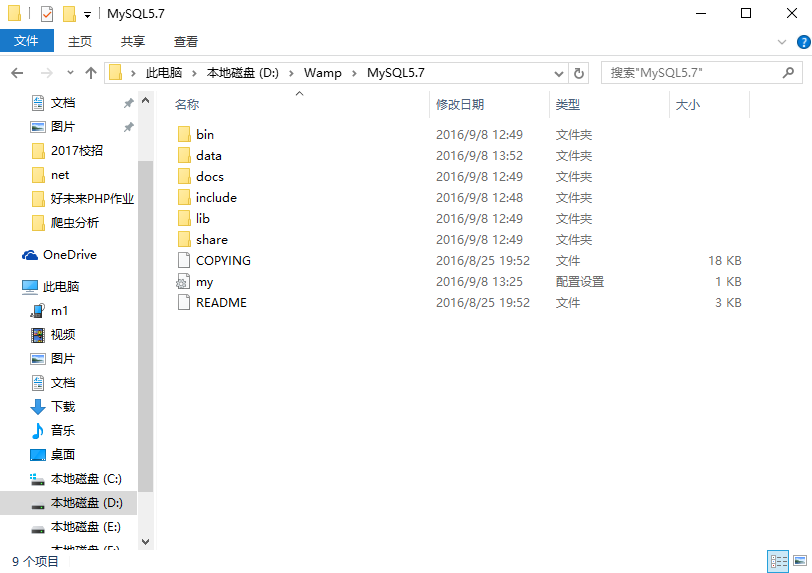Select the COPYING file icon
The width and height of the screenshot is (812, 573).
pyautogui.click(x=184, y=260)
